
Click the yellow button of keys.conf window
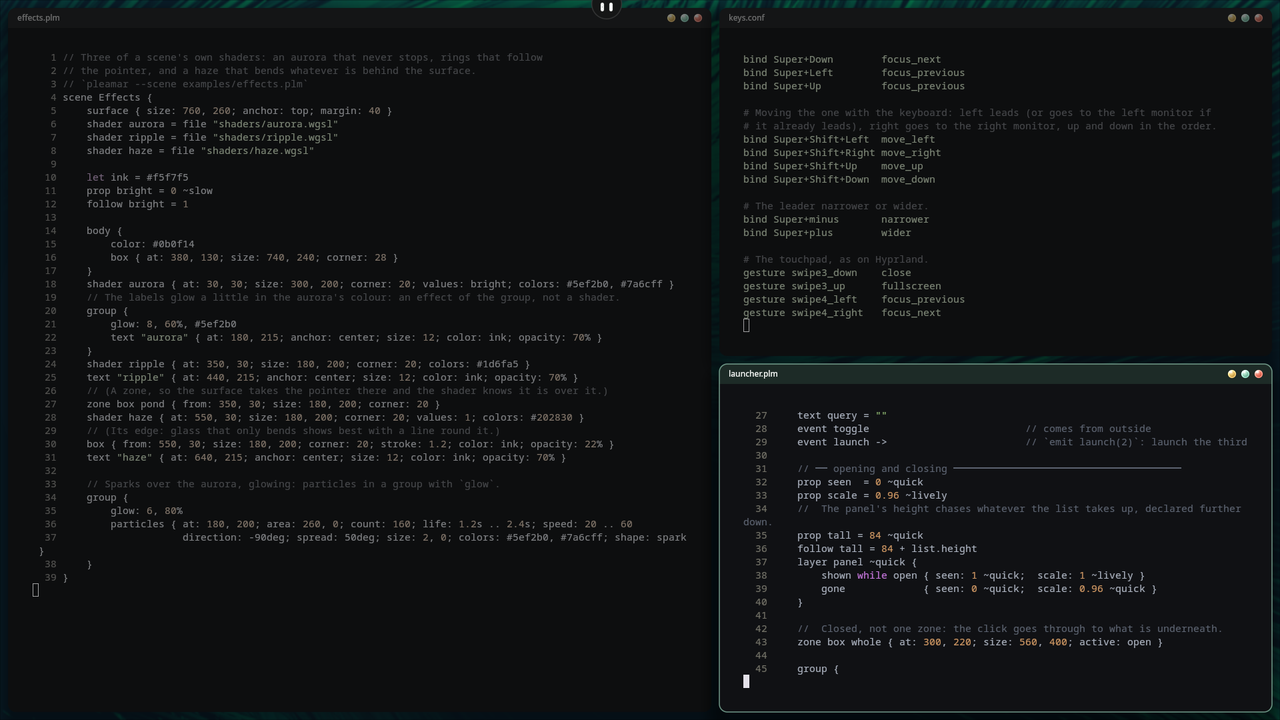tap(1231, 18)
